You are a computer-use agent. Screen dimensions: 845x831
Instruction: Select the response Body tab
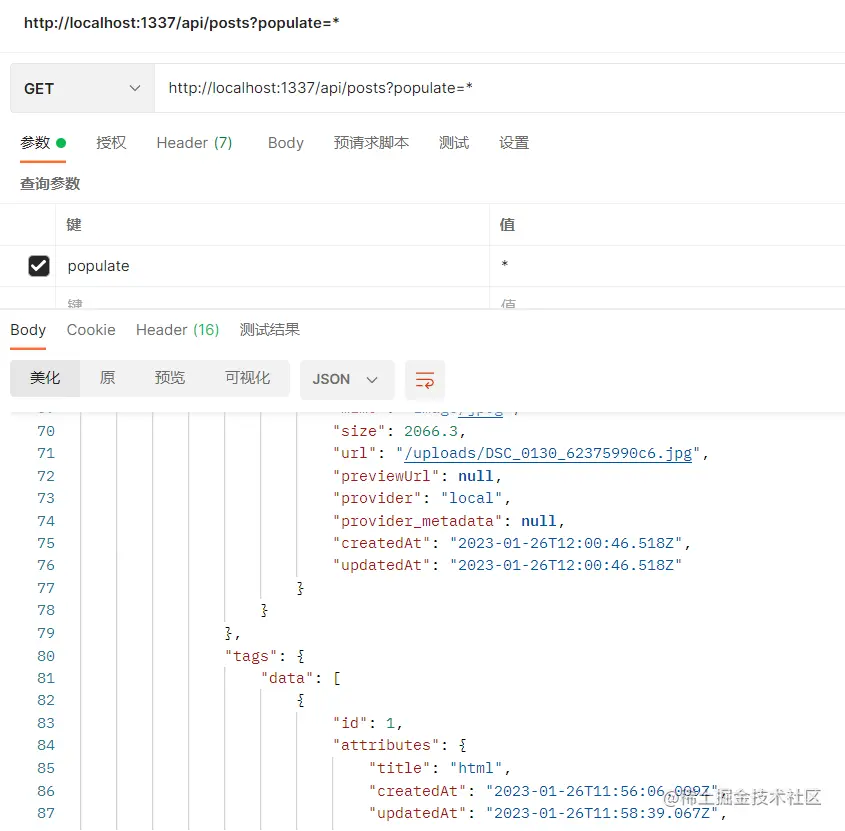pyautogui.click(x=28, y=330)
